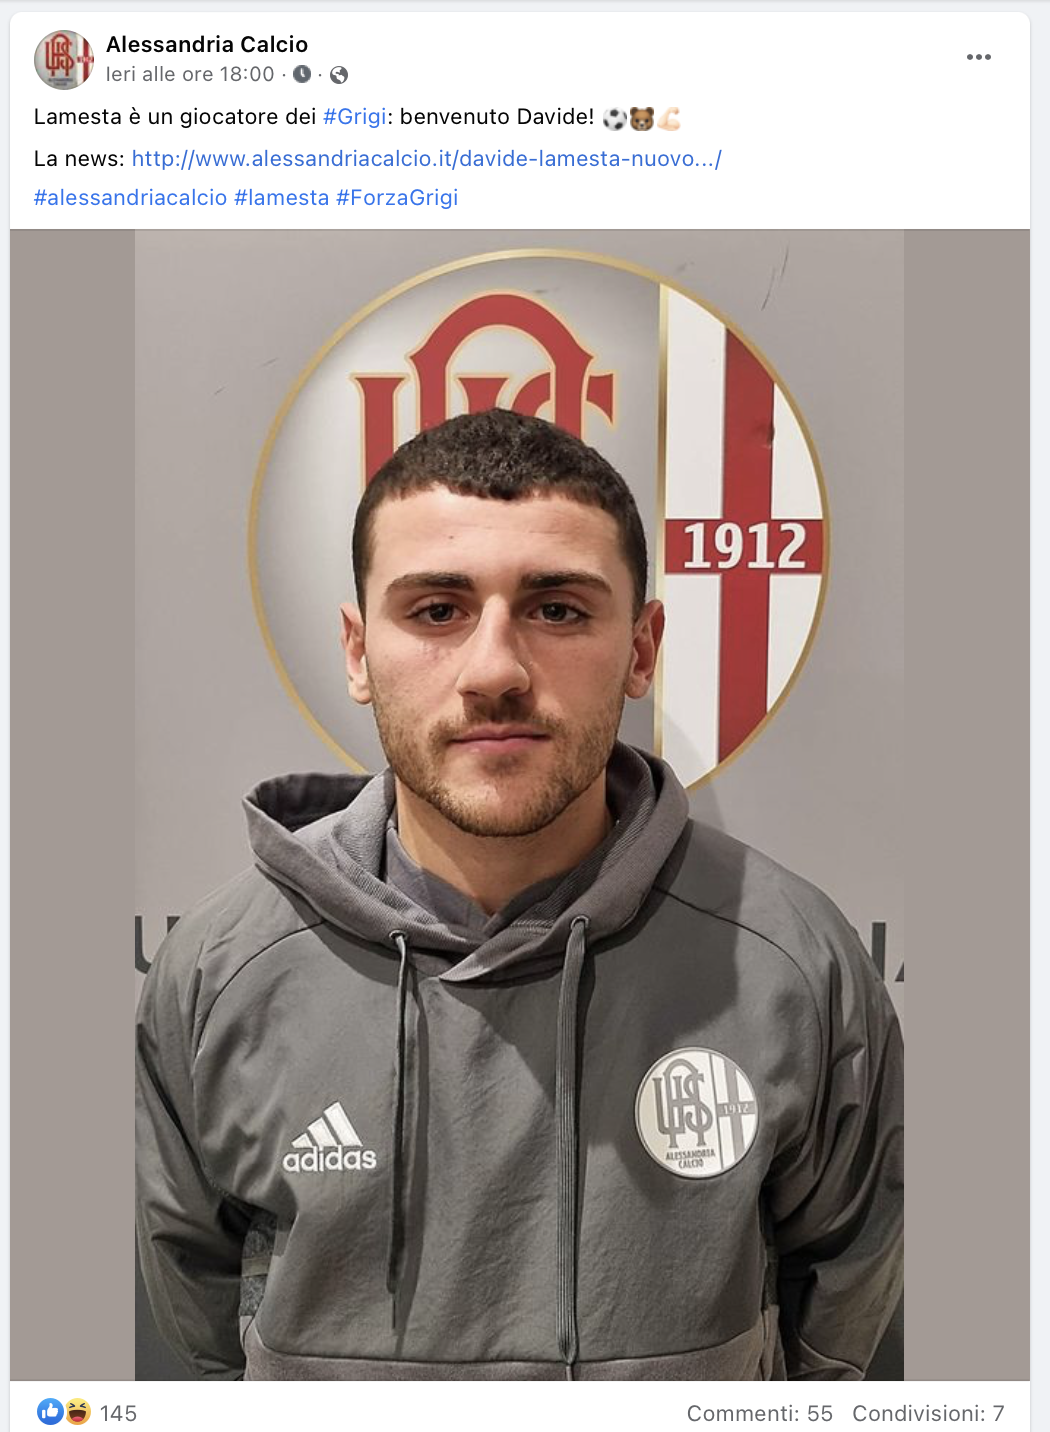The height and width of the screenshot is (1432, 1050).
Task: Show the 55 comments (Commenti)
Action: [x=760, y=1413]
